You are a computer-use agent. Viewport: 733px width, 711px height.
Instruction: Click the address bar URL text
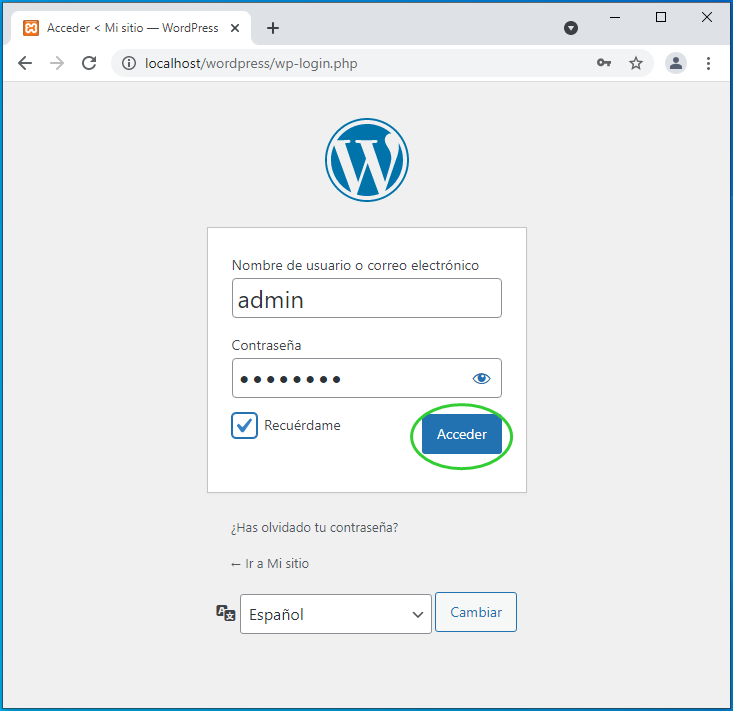(x=251, y=63)
